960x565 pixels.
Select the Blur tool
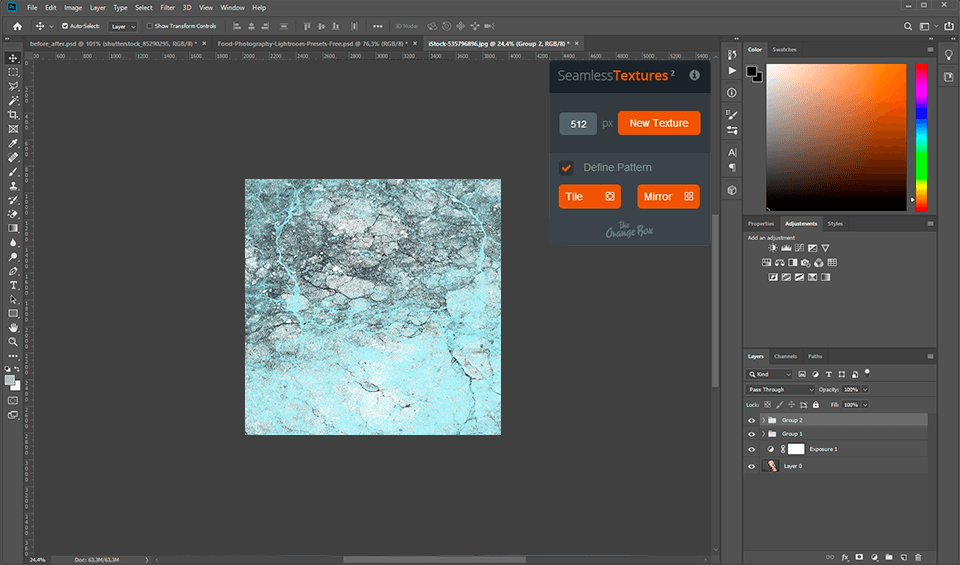tap(13, 243)
